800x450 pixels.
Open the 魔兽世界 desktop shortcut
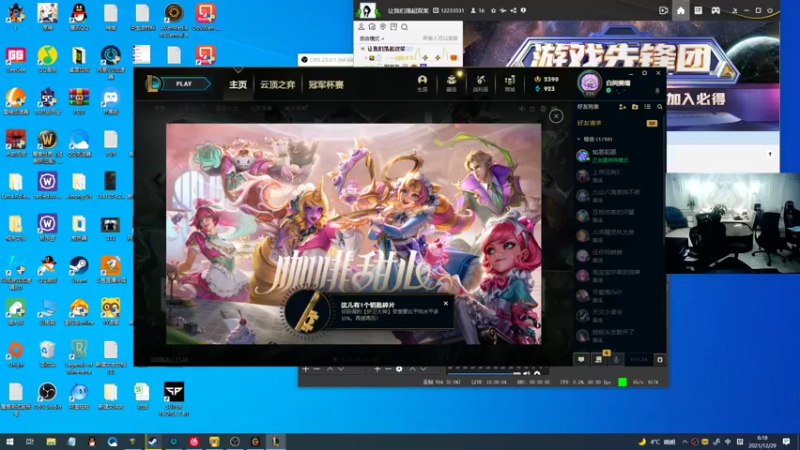click(47, 147)
